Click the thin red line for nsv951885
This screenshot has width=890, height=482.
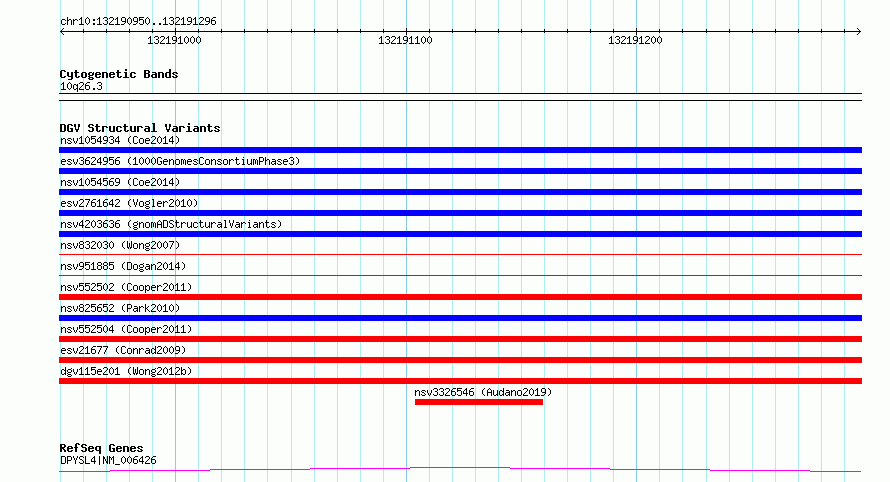click(x=460, y=275)
